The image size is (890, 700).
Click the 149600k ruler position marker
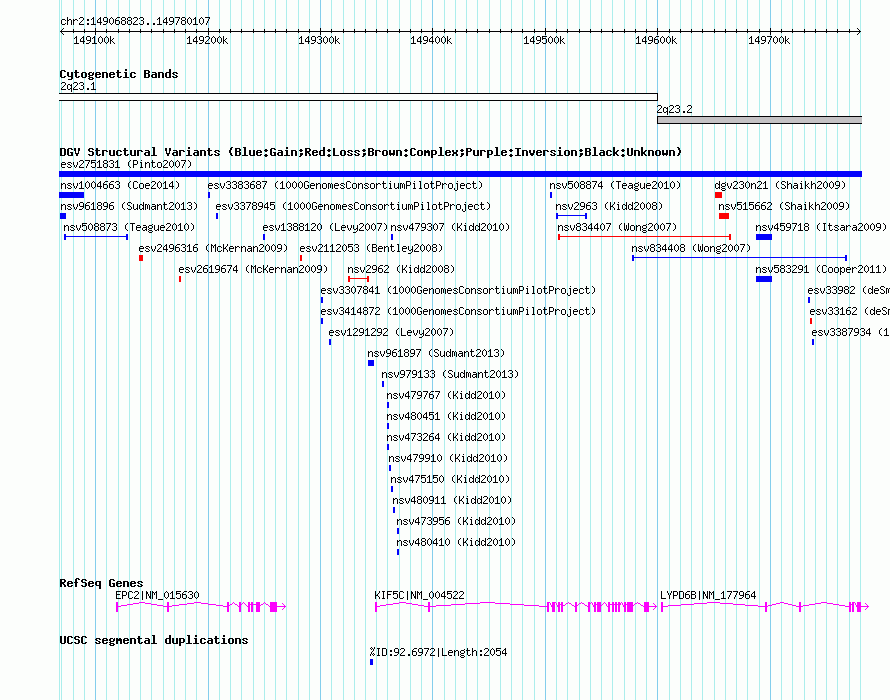656,40
